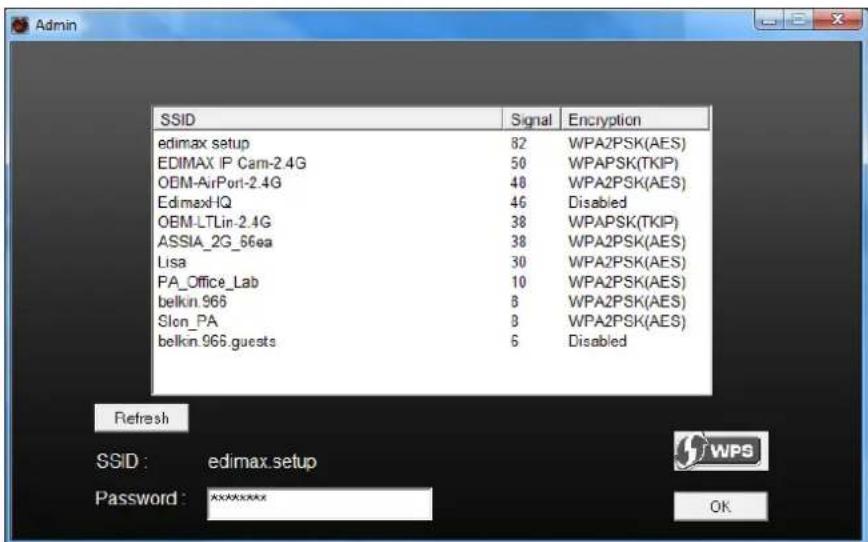868x542 pixels.
Task: Sort list by Encryption column header
Action: (x=635, y=119)
